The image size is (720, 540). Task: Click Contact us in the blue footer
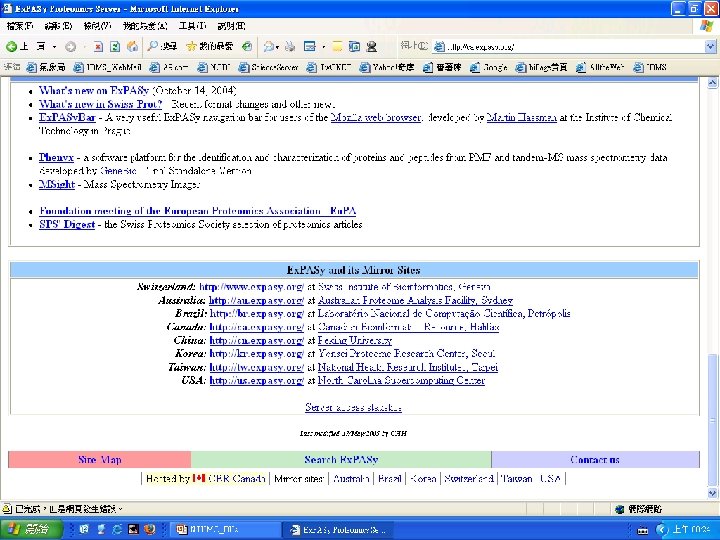coord(595,460)
